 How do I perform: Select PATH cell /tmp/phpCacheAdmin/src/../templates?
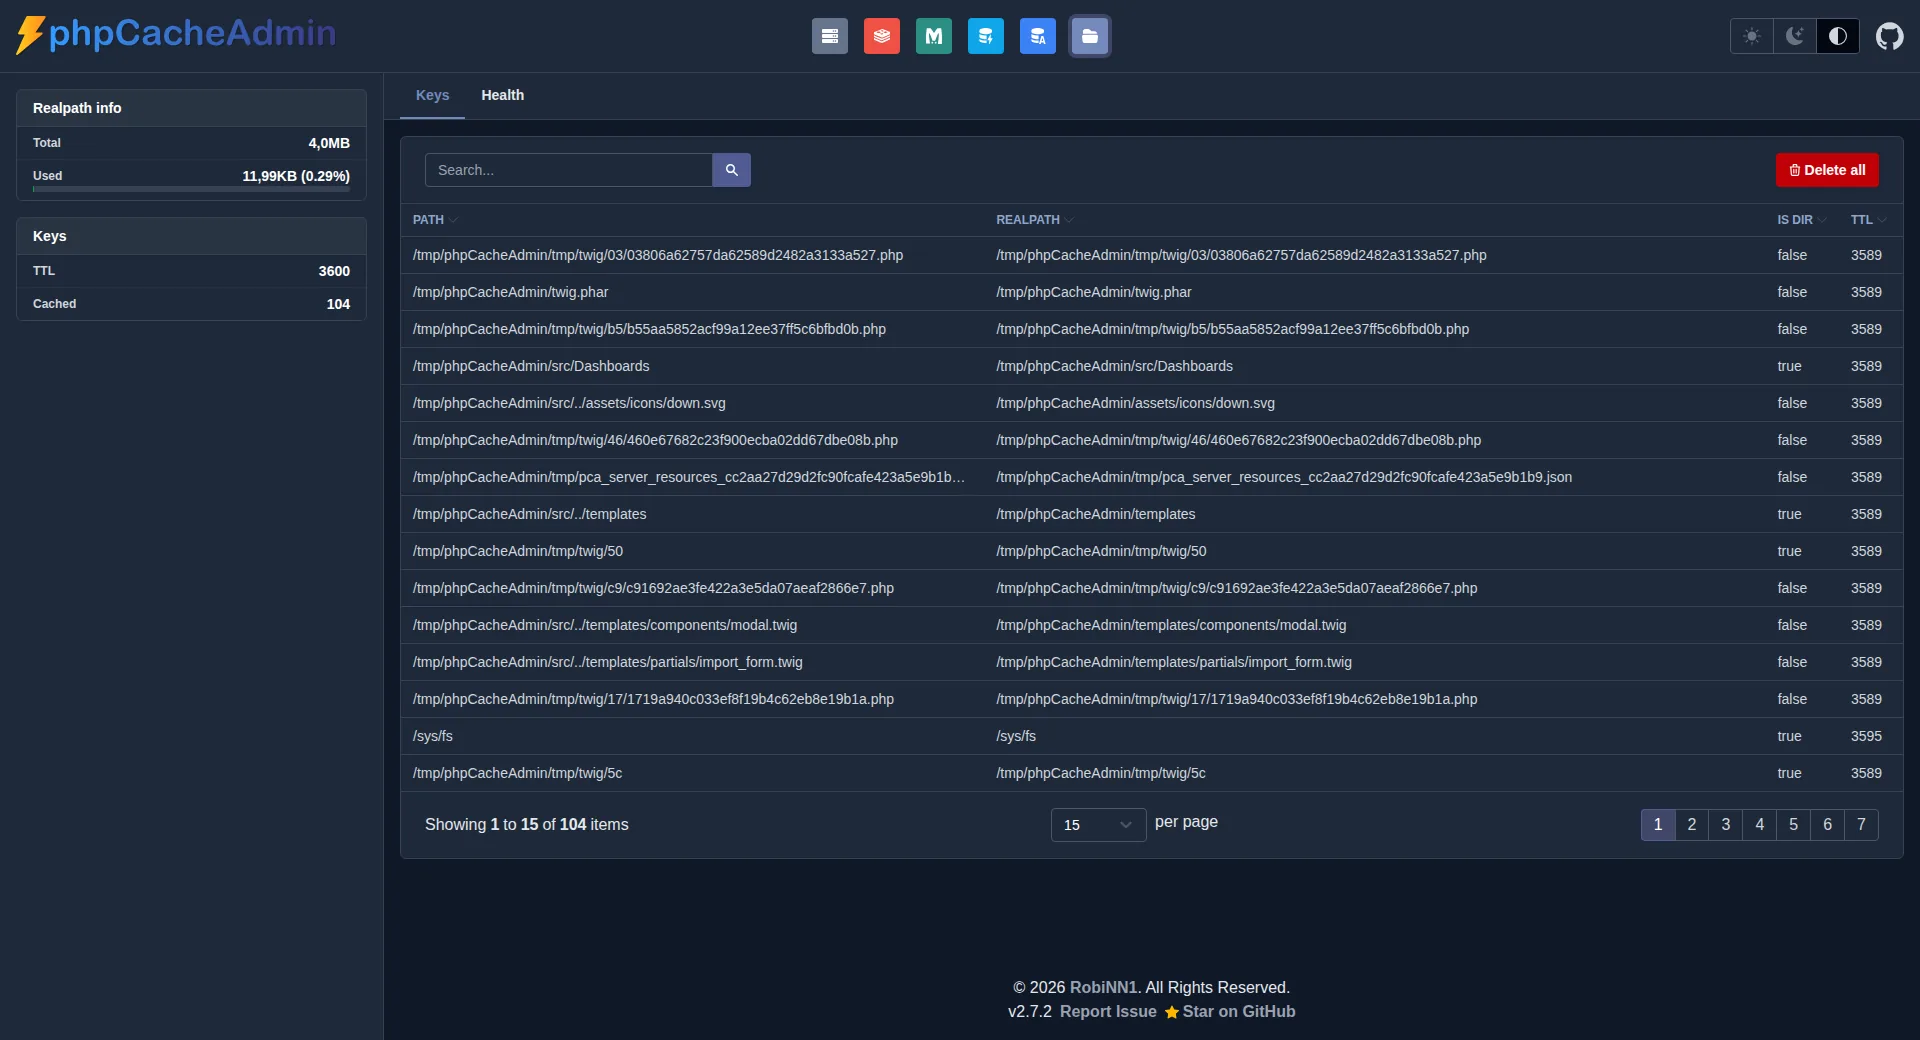[x=529, y=514]
